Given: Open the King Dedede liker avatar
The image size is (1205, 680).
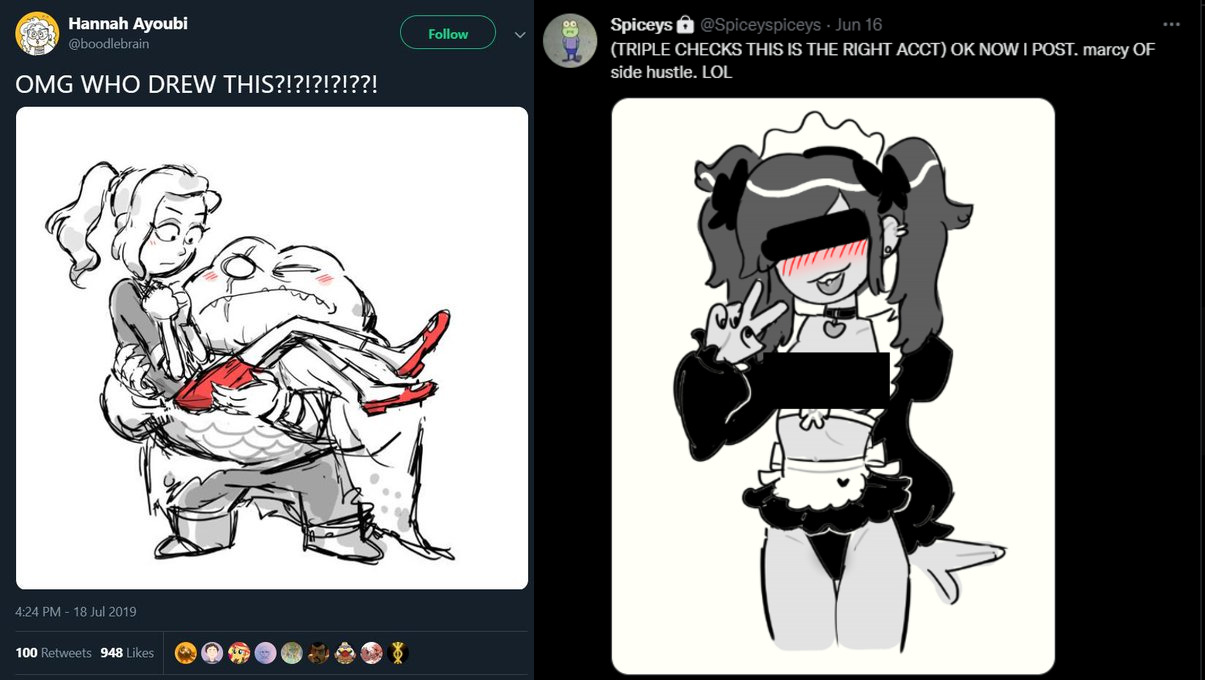Looking at the screenshot, I should (345, 653).
